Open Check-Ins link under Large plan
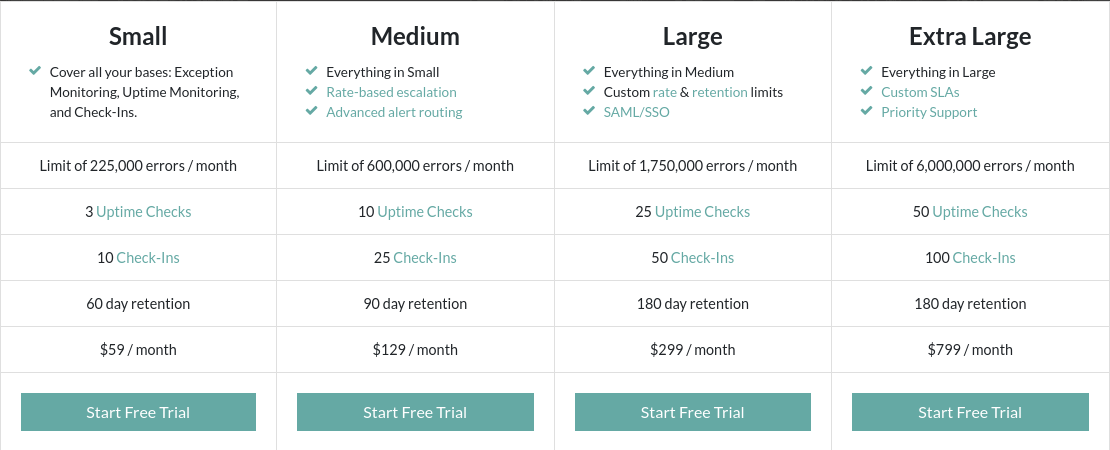 coord(702,258)
